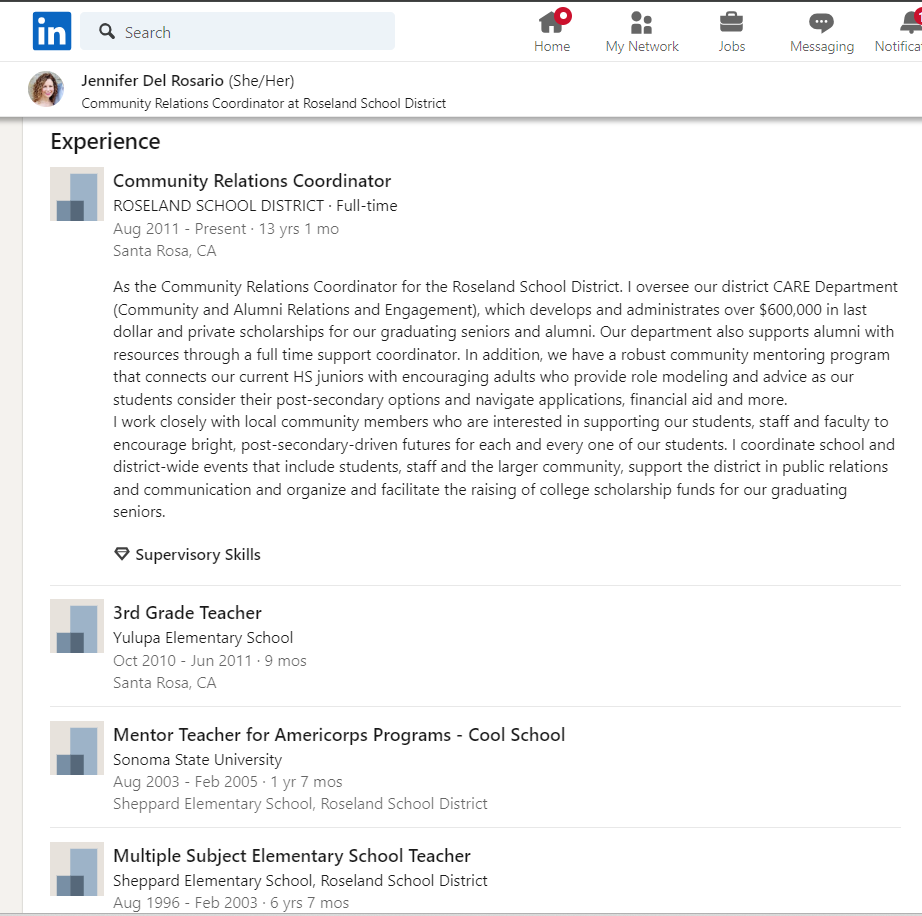Click the Supervisory Skills diamond icon

coord(121,554)
